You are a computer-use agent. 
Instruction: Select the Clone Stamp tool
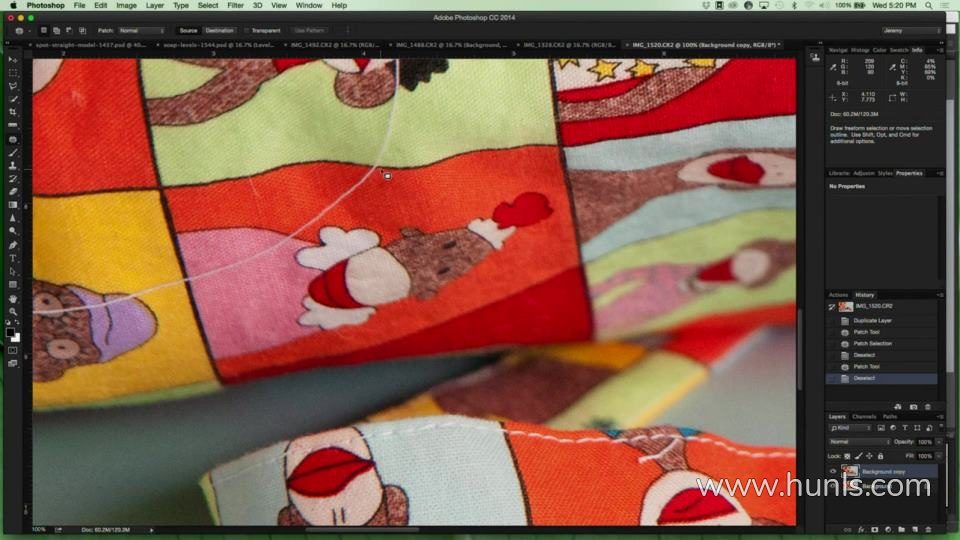13,165
